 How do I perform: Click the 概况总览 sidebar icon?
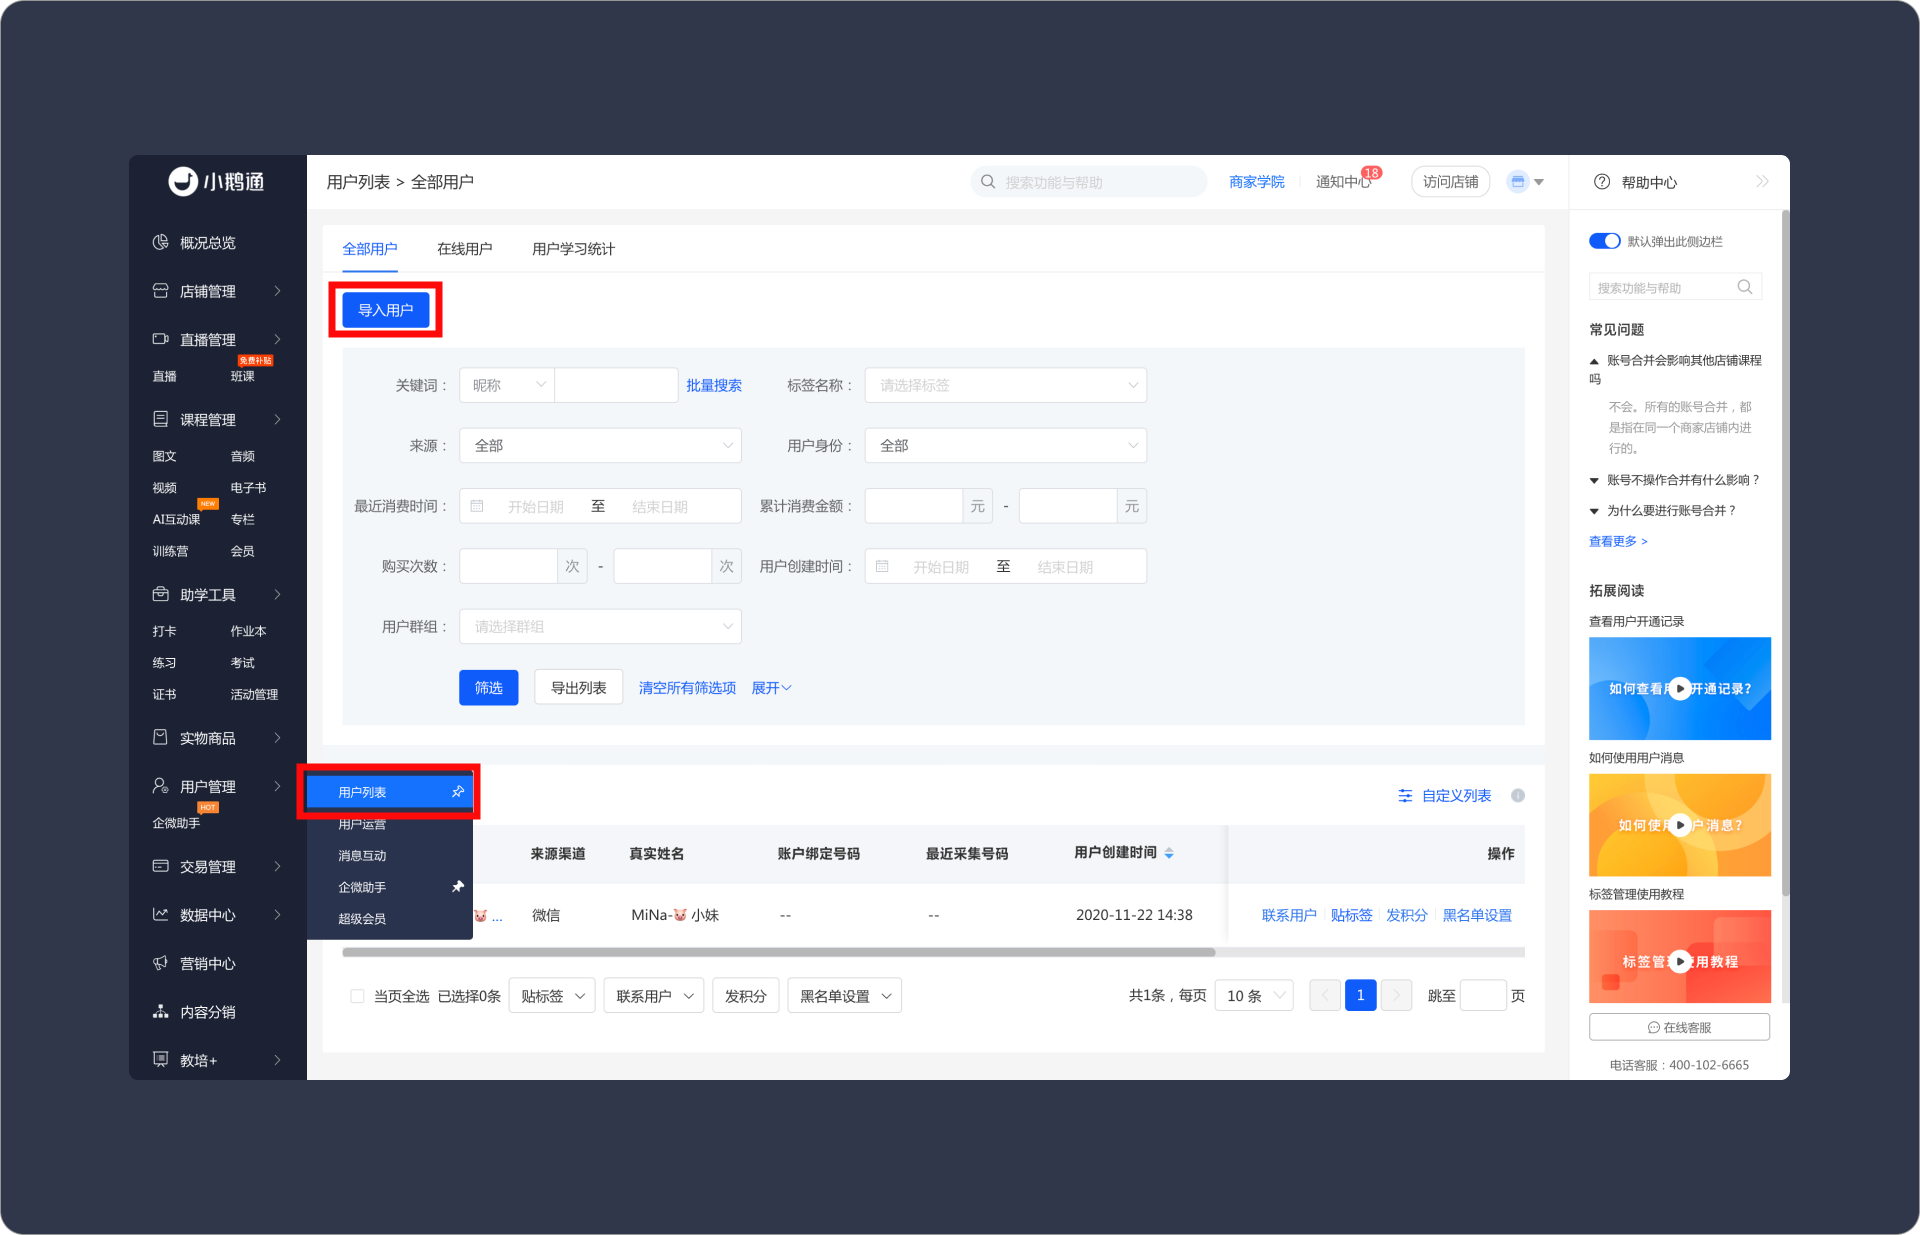tap(160, 243)
